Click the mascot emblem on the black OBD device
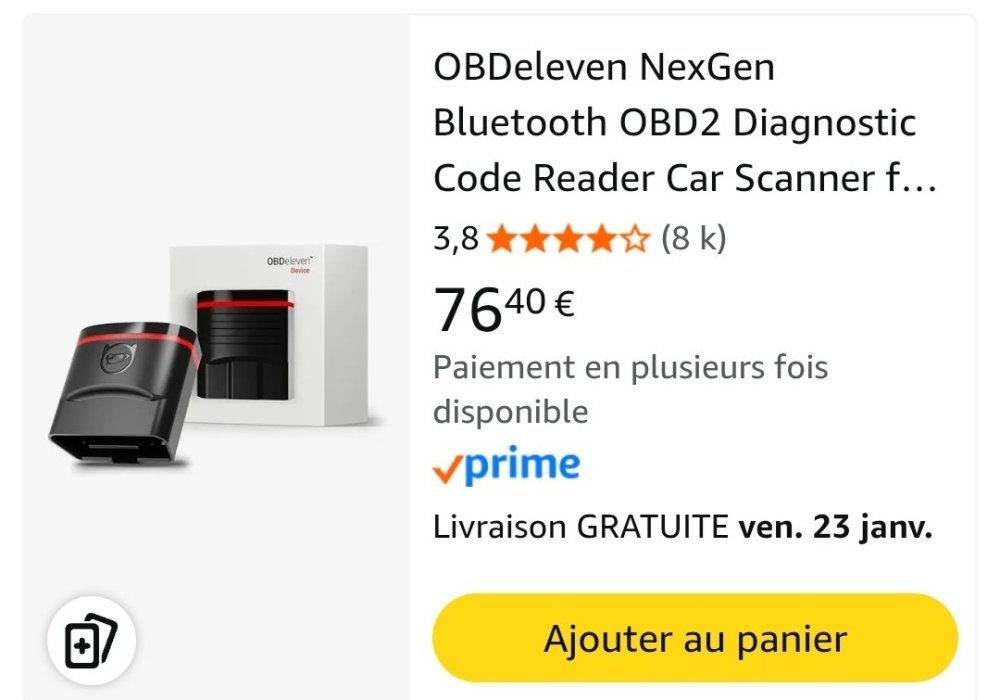The image size is (1000, 700). pyautogui.click(x=119, y=360)
